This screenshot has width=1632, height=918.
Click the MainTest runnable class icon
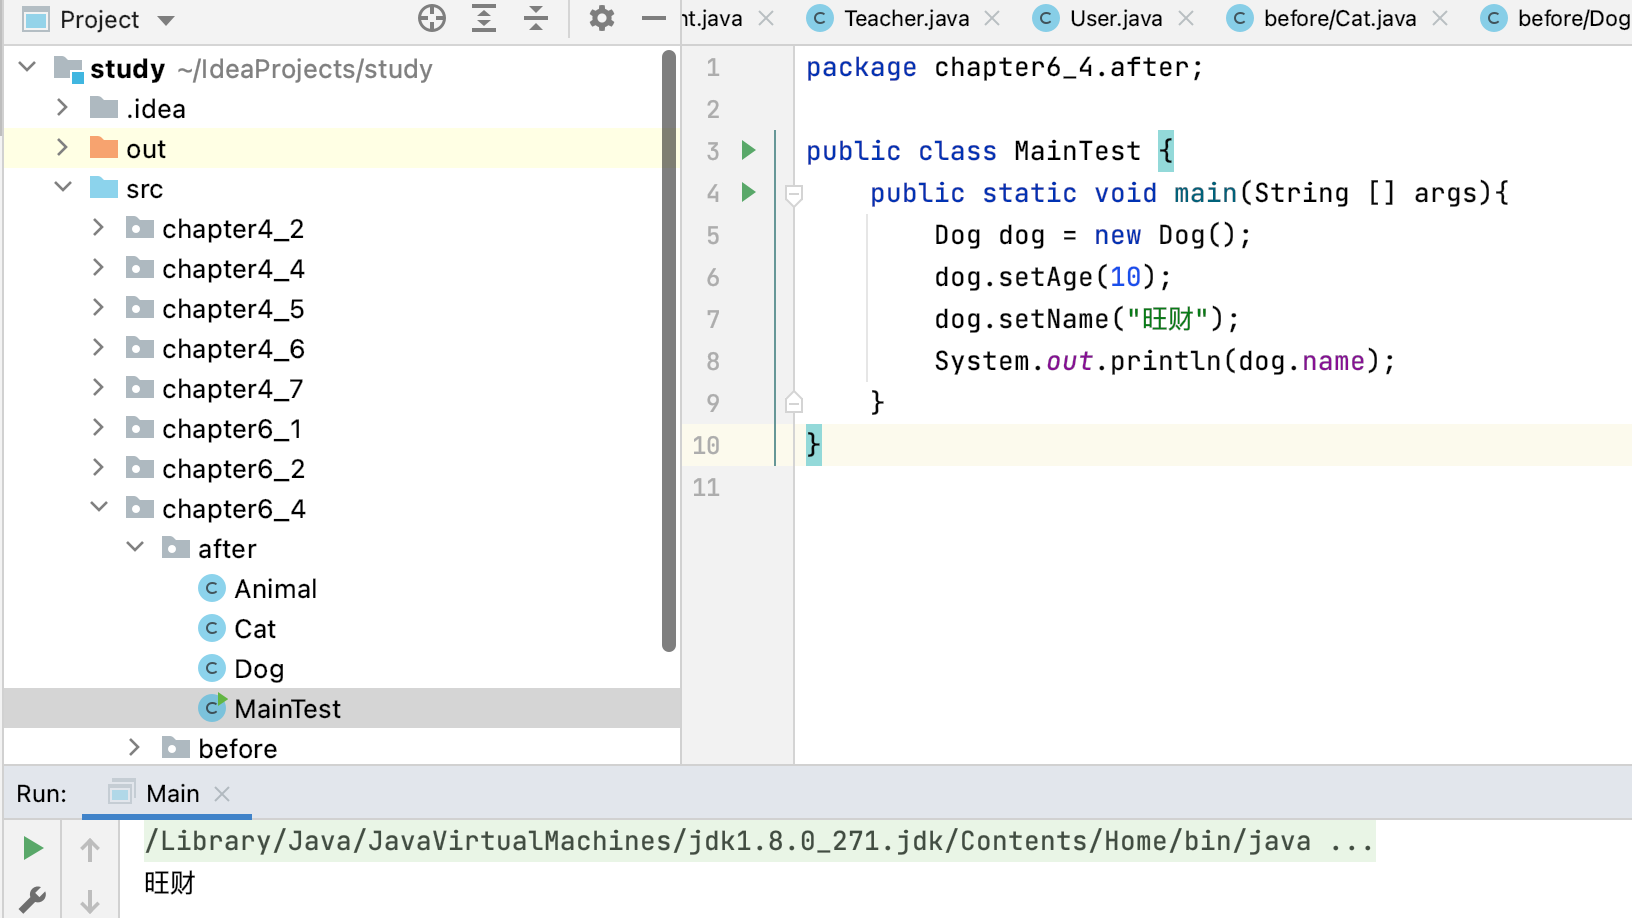pos(212,708)
